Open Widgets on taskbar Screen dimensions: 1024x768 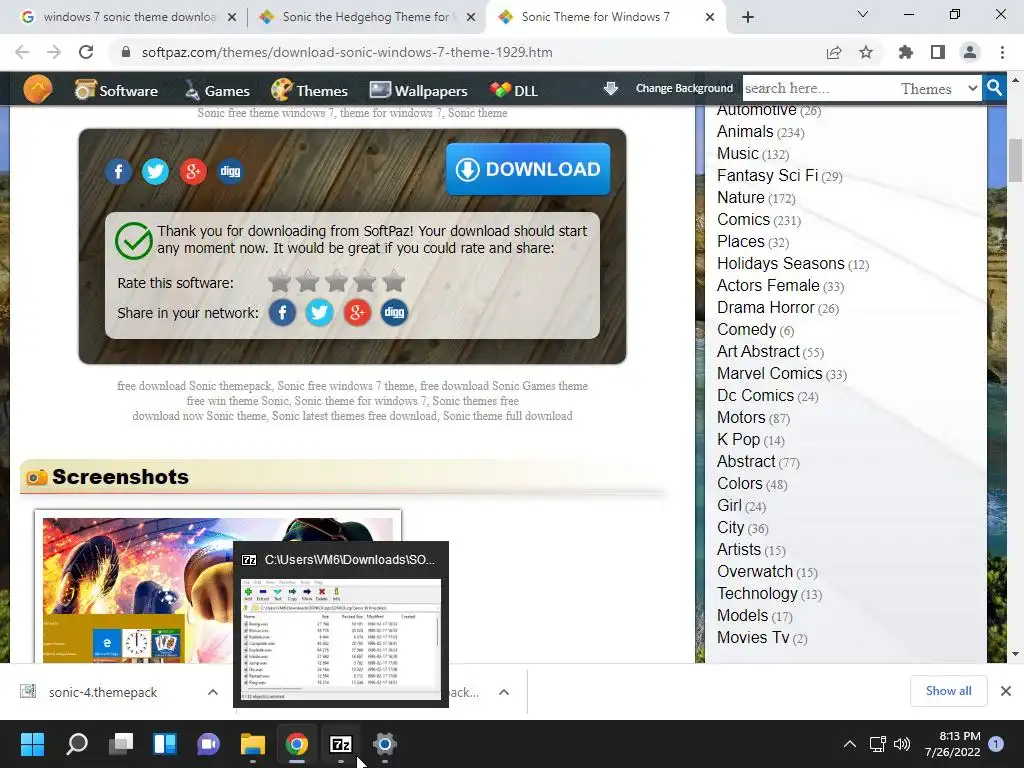click(x=165, y=744)
